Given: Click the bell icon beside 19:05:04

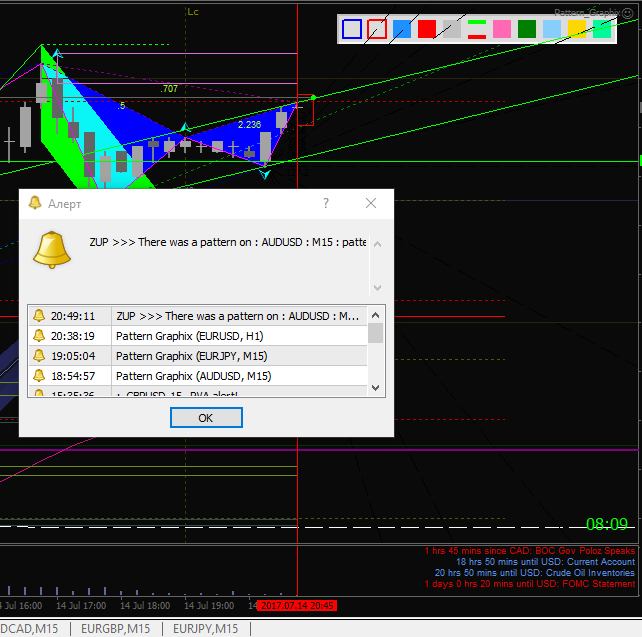Looking at the screenshot, I should click(x=39, y=356).
